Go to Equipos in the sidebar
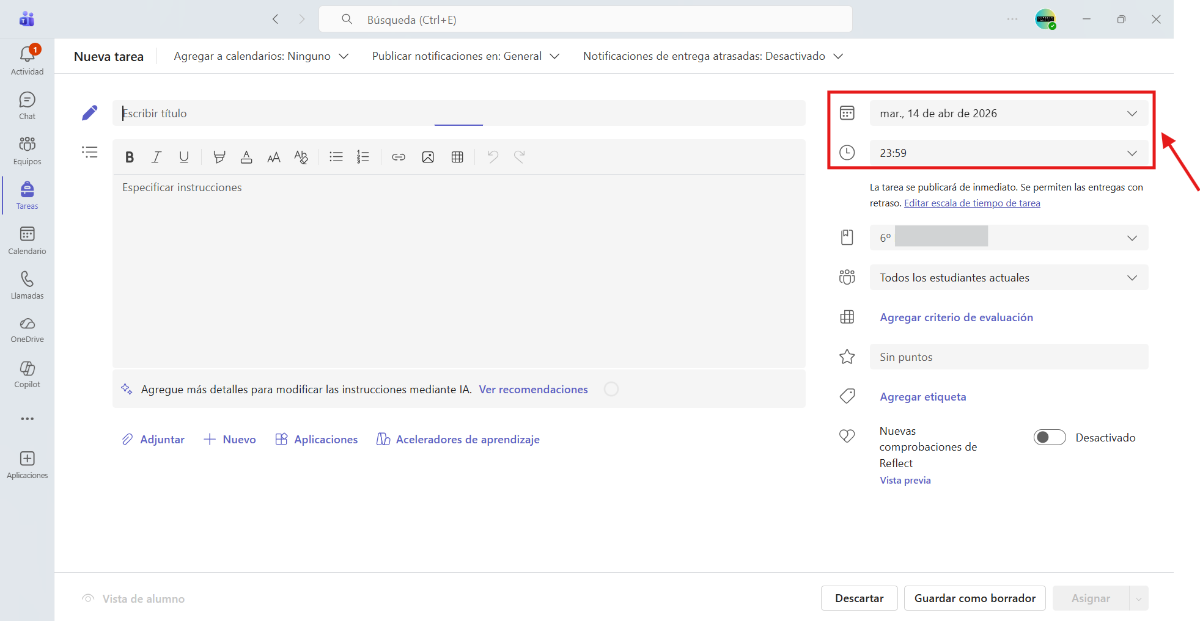Image resolution: width=1200 pixels, height=621 pixels. (27, 150)
